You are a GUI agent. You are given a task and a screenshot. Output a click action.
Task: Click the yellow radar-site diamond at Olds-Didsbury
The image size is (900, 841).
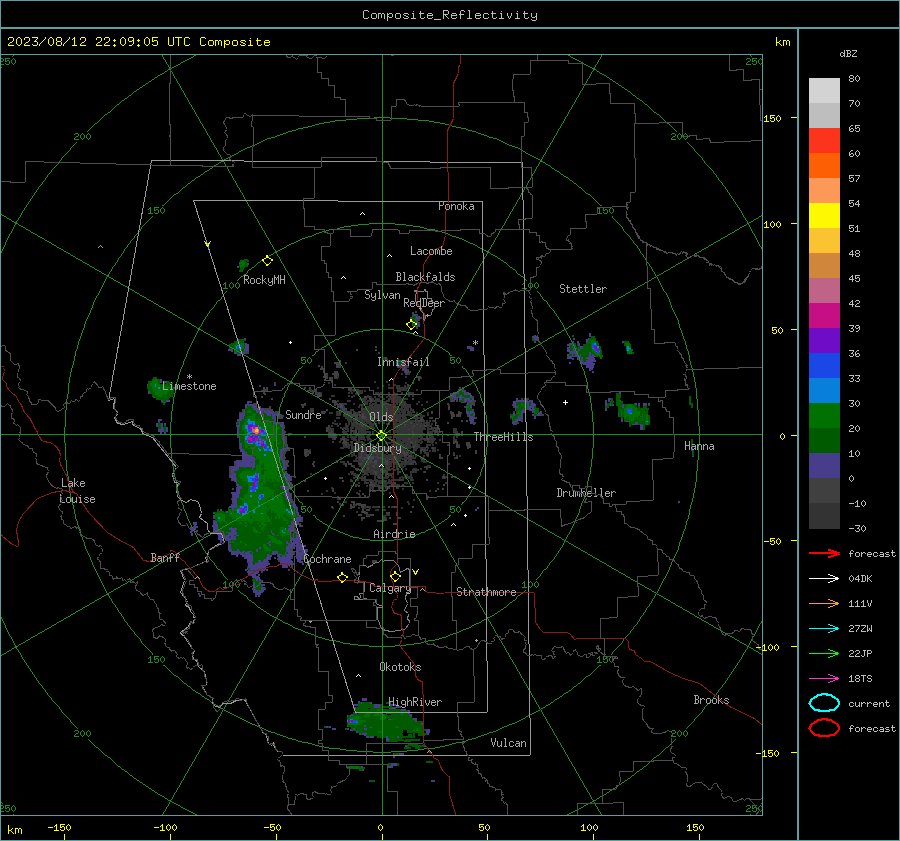click(x=381, y=435)
